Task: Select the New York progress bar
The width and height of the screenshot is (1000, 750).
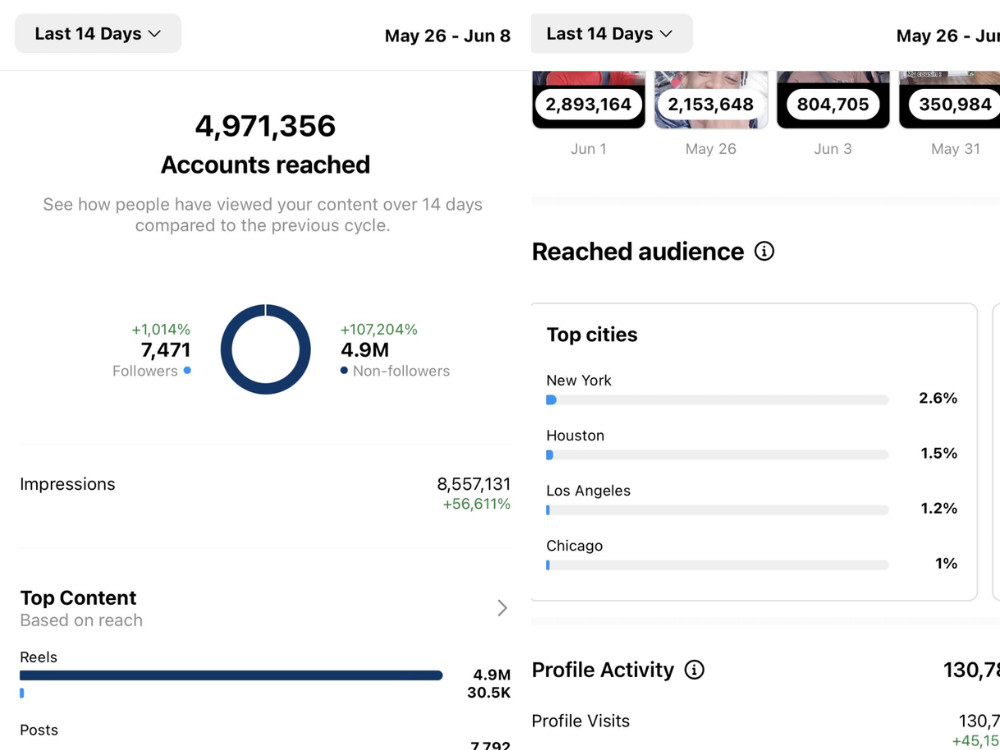Action: click(x=717, y=400)
